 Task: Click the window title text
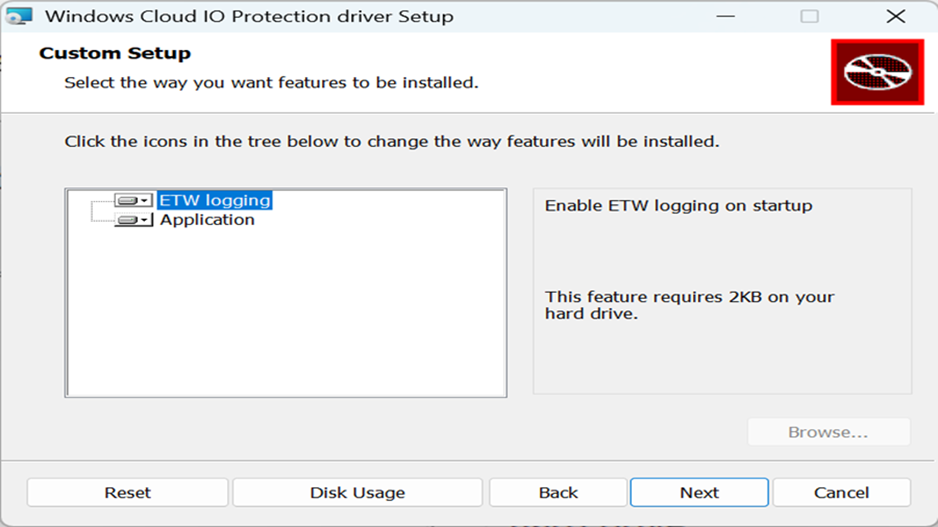coord(249,16)
